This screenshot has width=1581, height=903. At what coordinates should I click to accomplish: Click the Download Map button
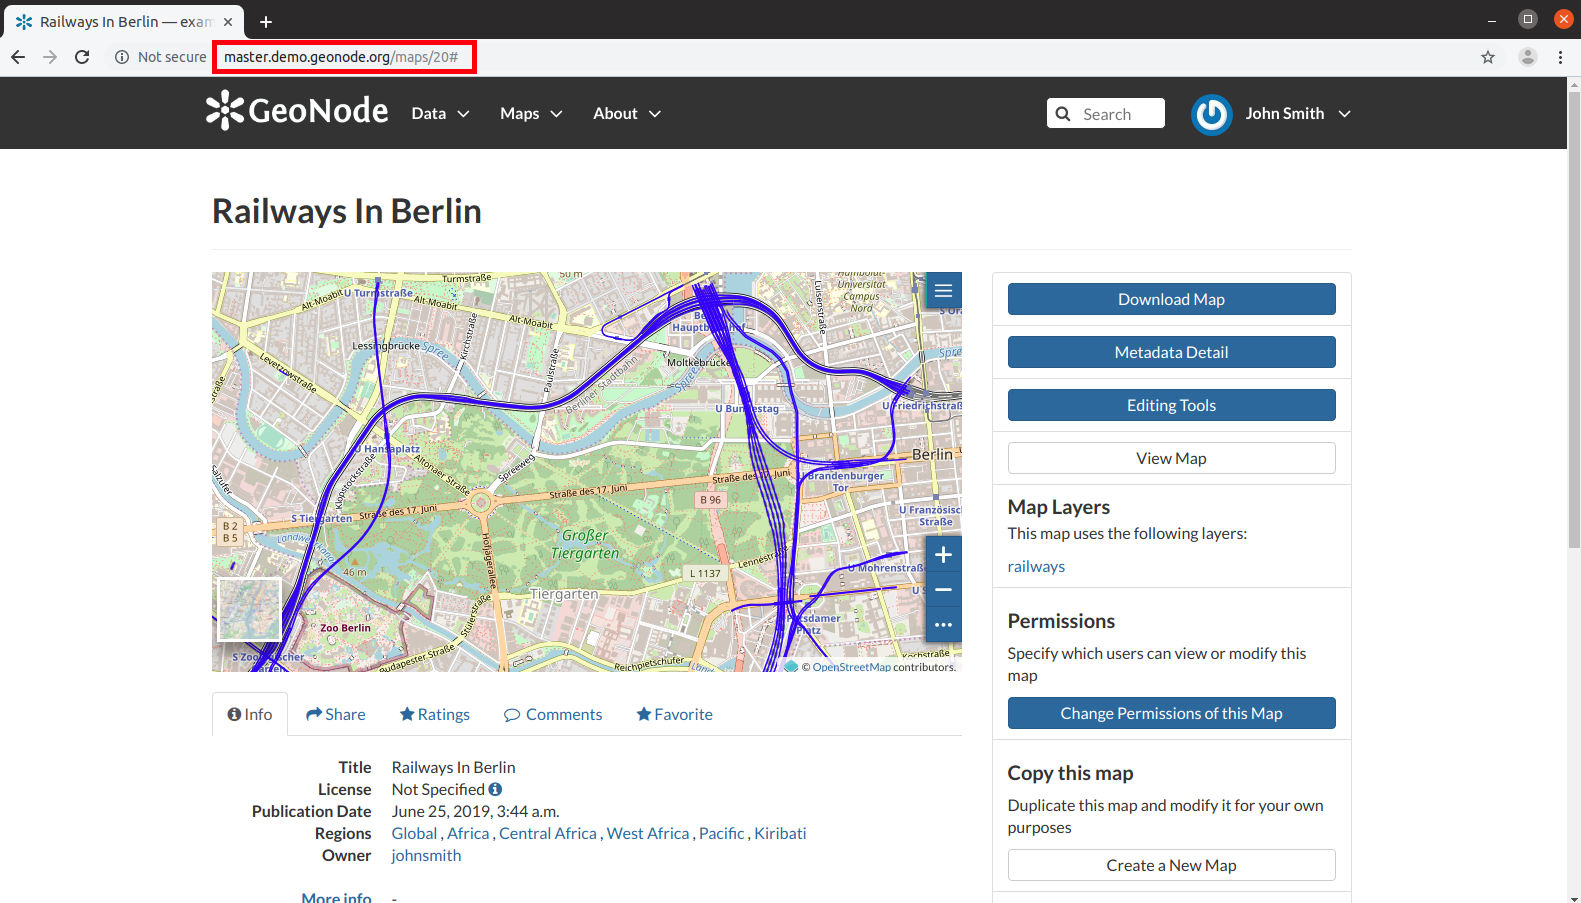[1171, 299]
